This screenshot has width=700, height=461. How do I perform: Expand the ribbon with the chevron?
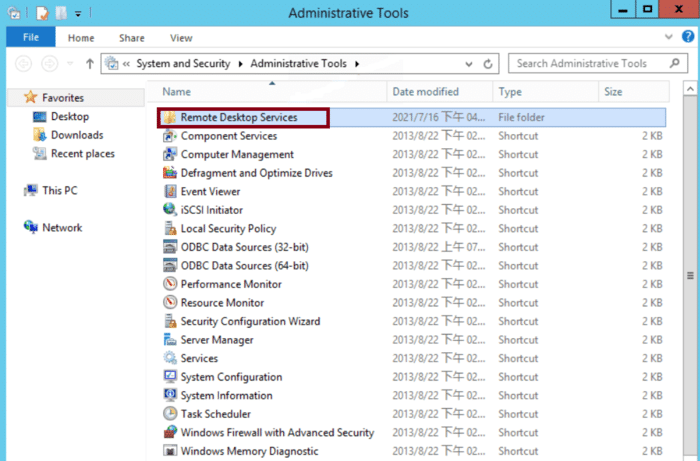[x=668, y=37]
